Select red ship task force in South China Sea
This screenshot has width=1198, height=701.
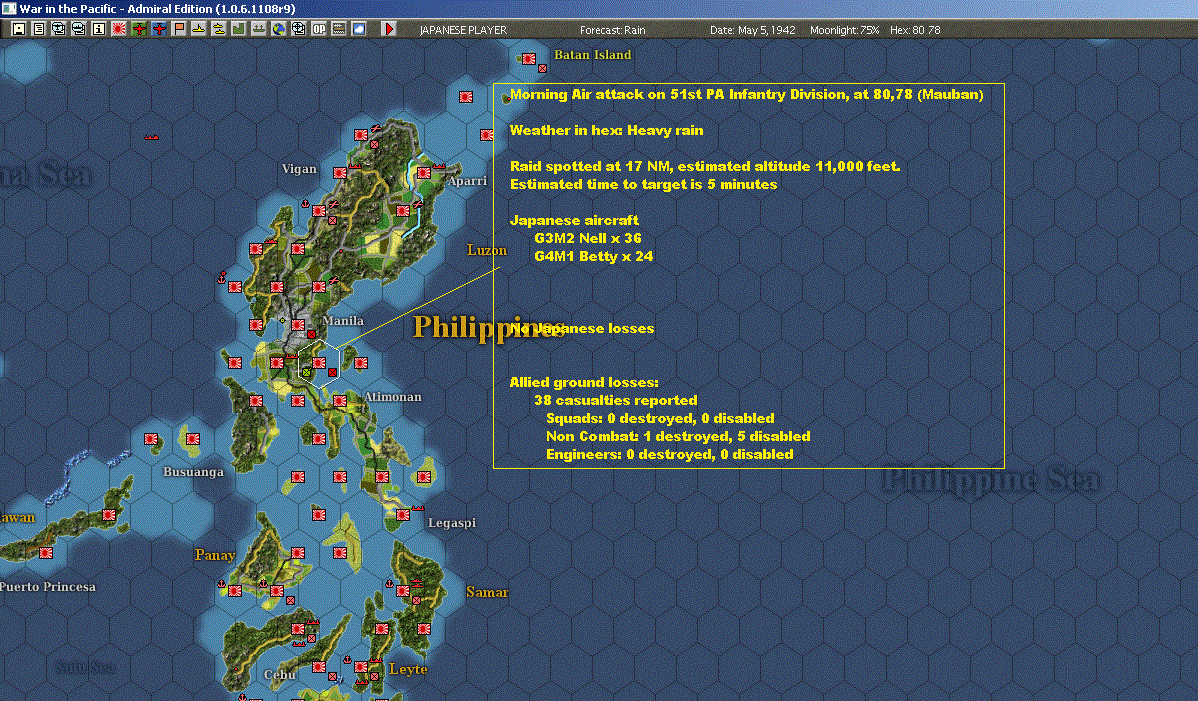(152, 137)
